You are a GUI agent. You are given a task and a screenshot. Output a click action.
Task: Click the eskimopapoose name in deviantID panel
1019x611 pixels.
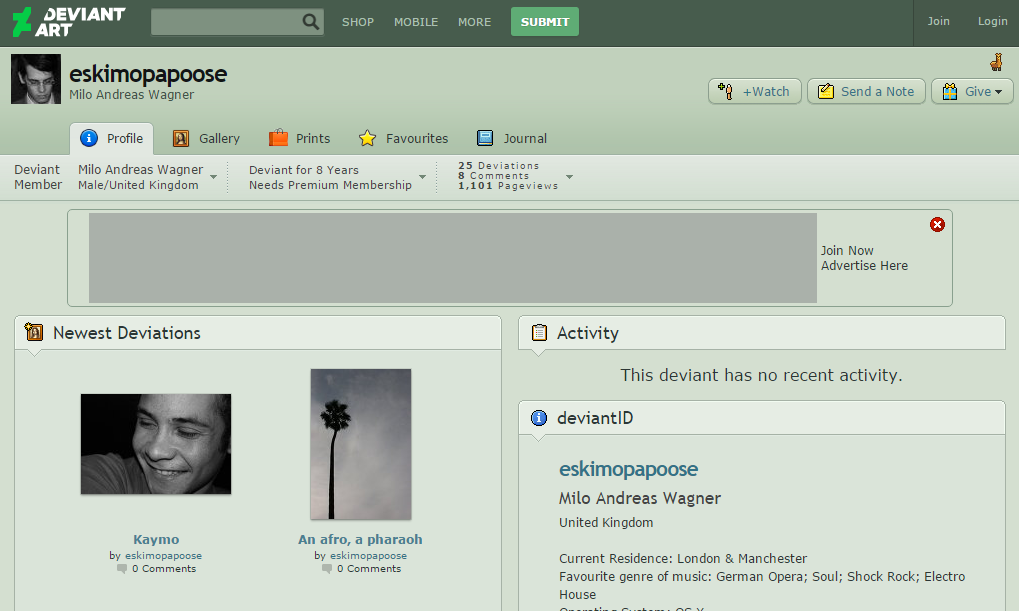pyautogui.click(x=628, y=469)
